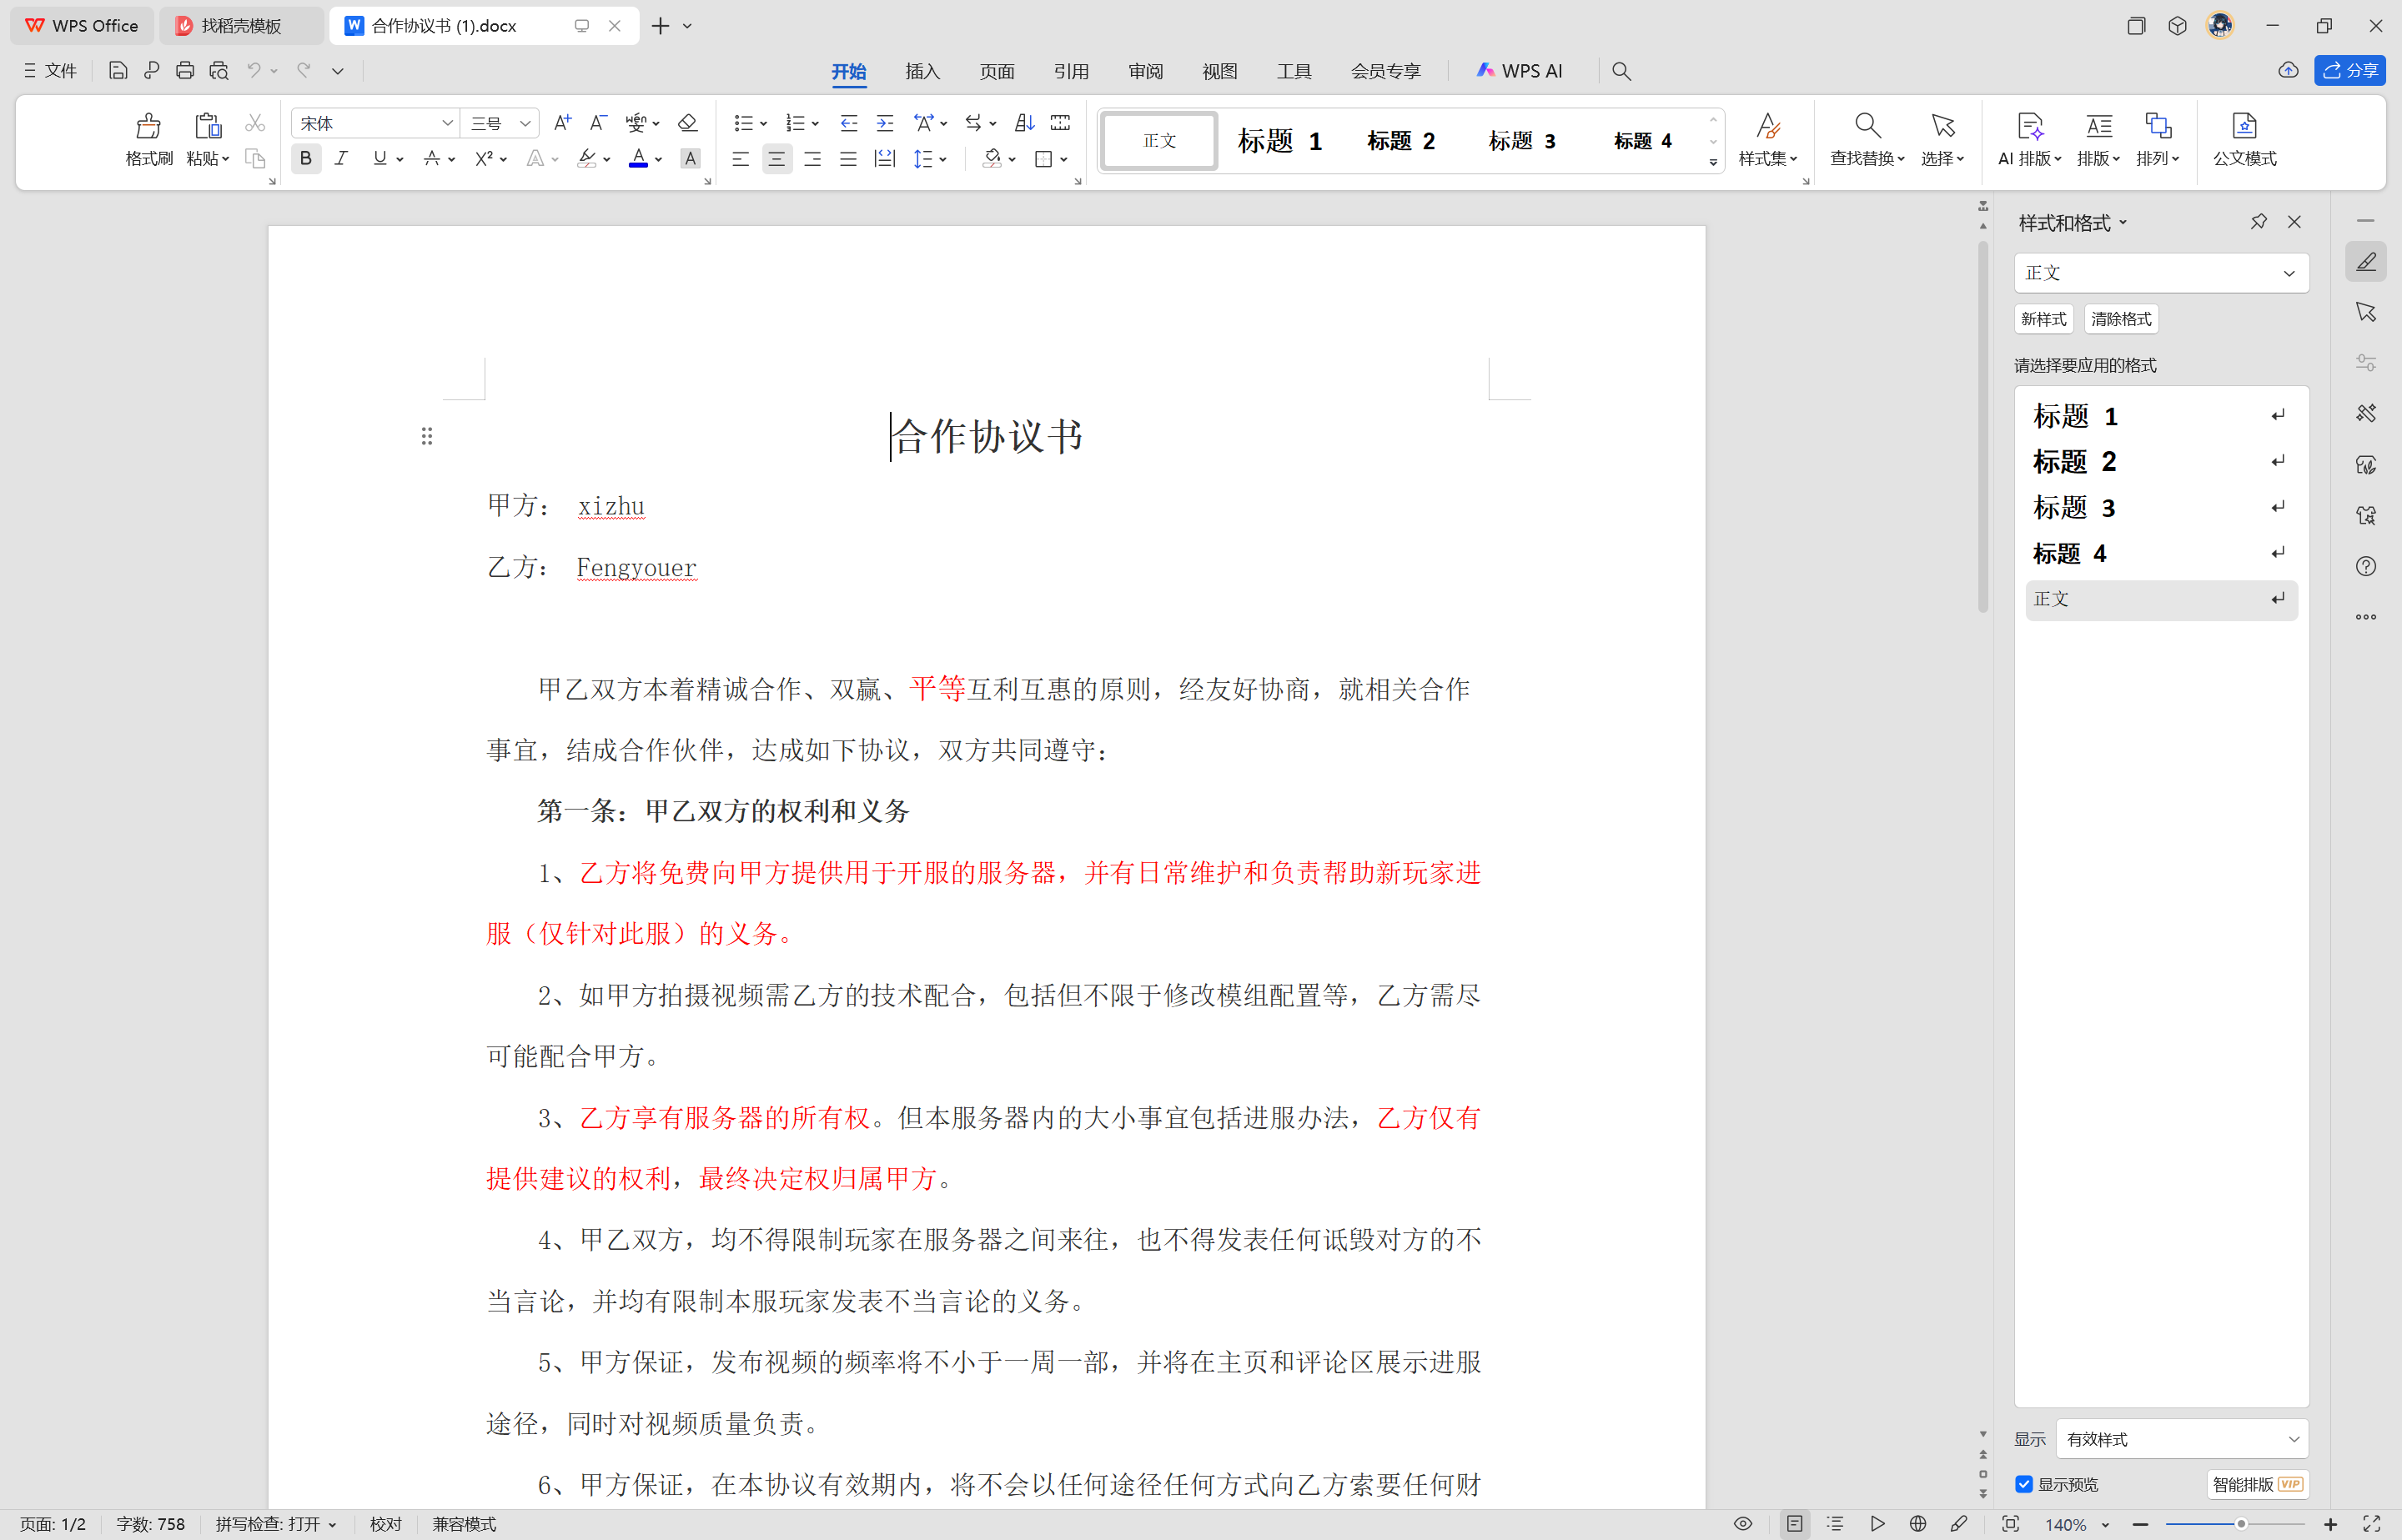Switch to the 插入 ribbon tab
Image resolution: width=2402 pixels, height=1540 pixels.
pyautogui.click(x=922, y=71)
